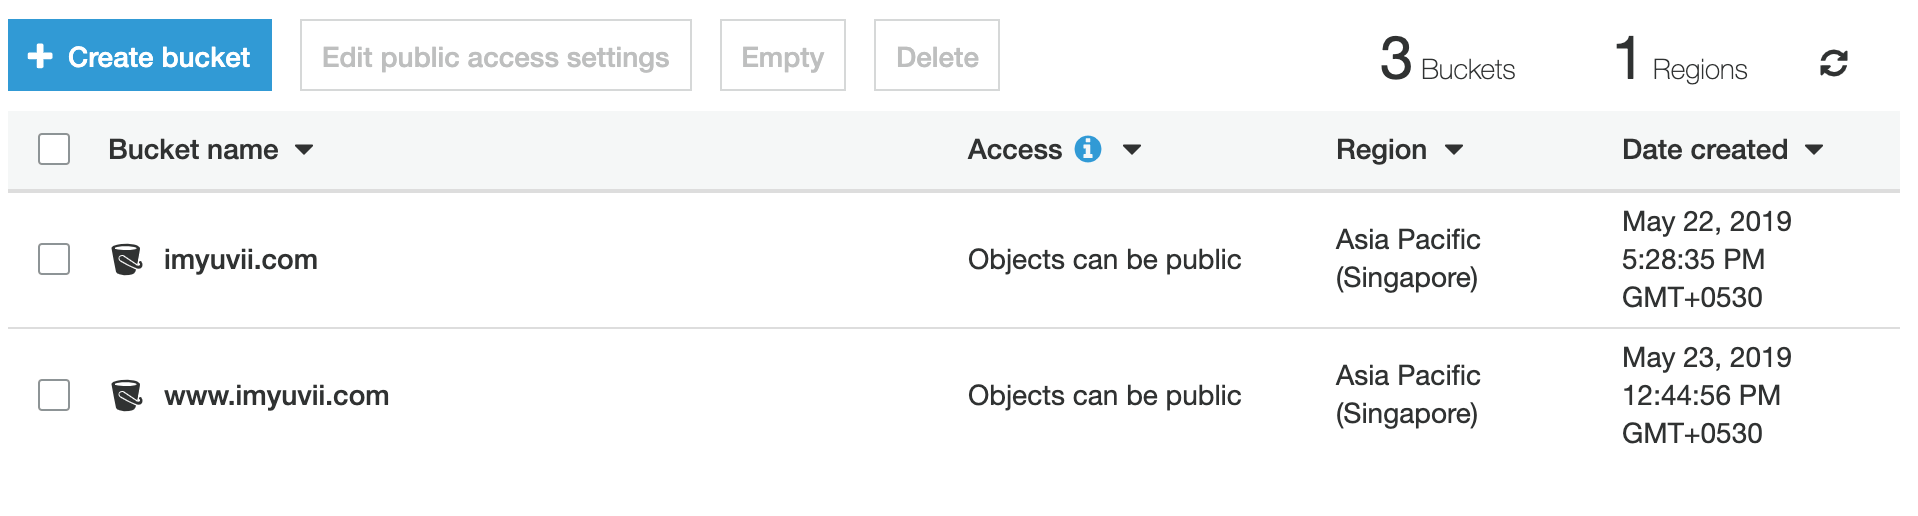The height and width of the screenshot is (516, 1918).
Task: Open the Date created sort arrow
Action: [1814, 150]
